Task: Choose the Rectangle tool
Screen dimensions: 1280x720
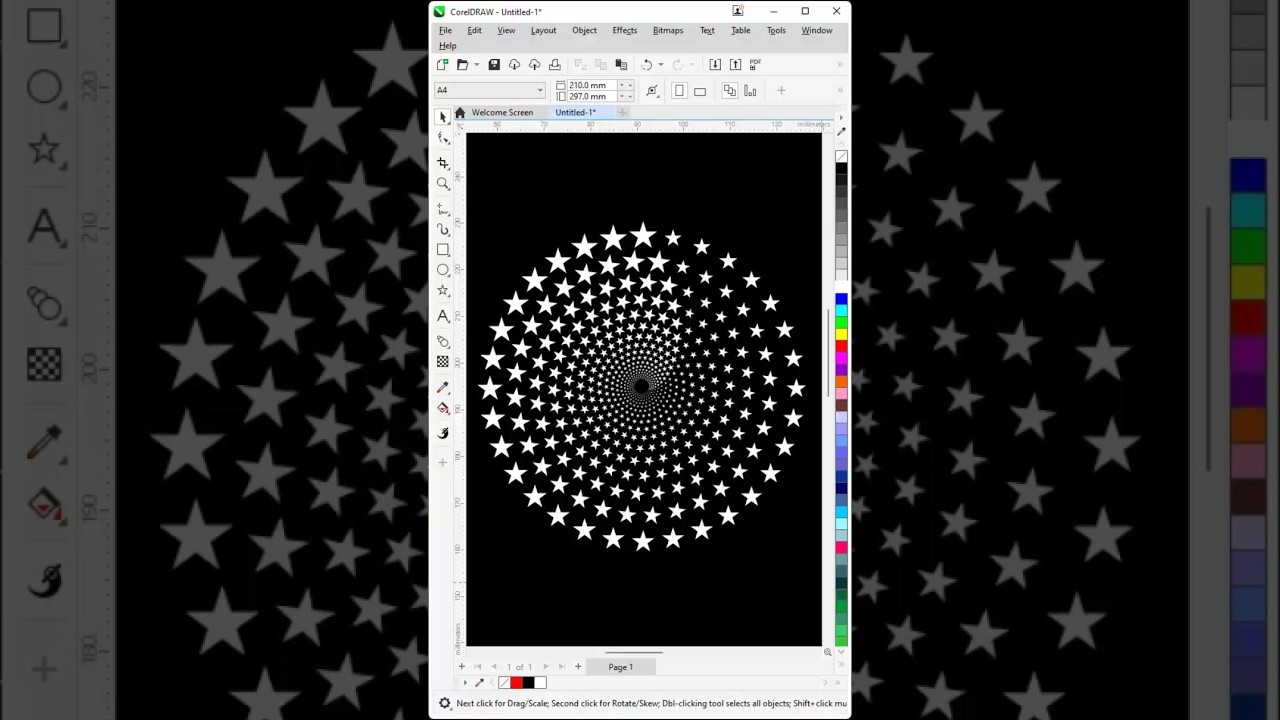Action: tap(443, 250)
